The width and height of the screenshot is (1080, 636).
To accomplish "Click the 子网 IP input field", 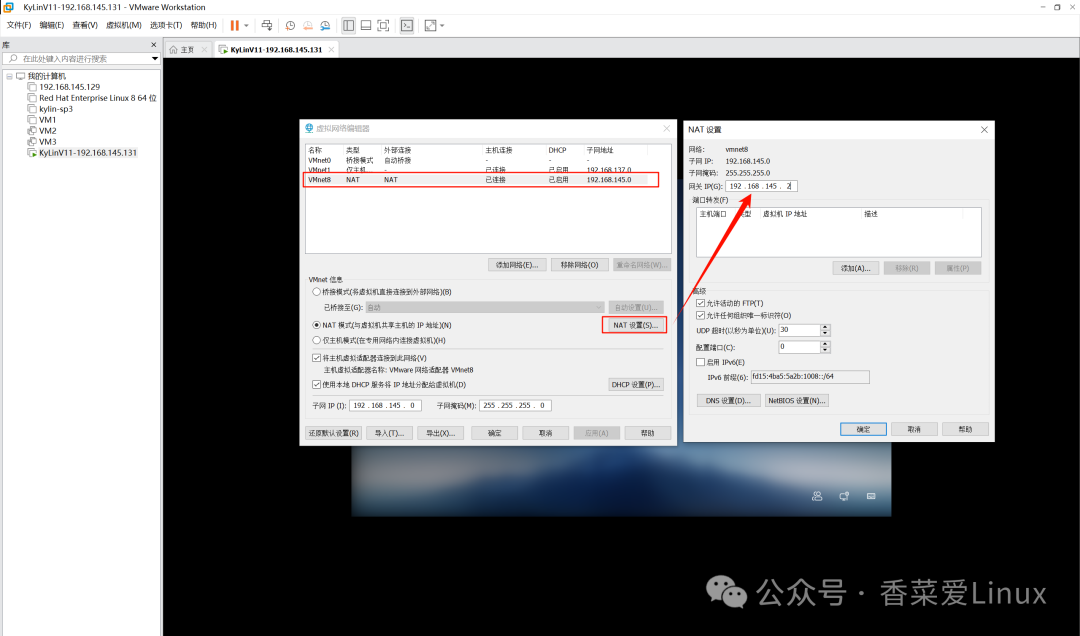I will 385,406.
